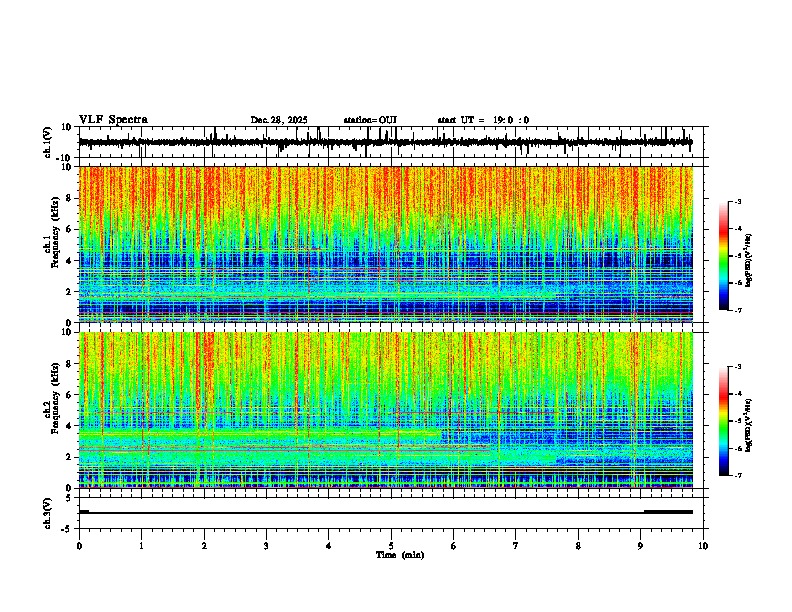Click the "-7" label below ch.2 colorbar
The height and width of the screenshot is (612, 792).
tap(737, 476)
